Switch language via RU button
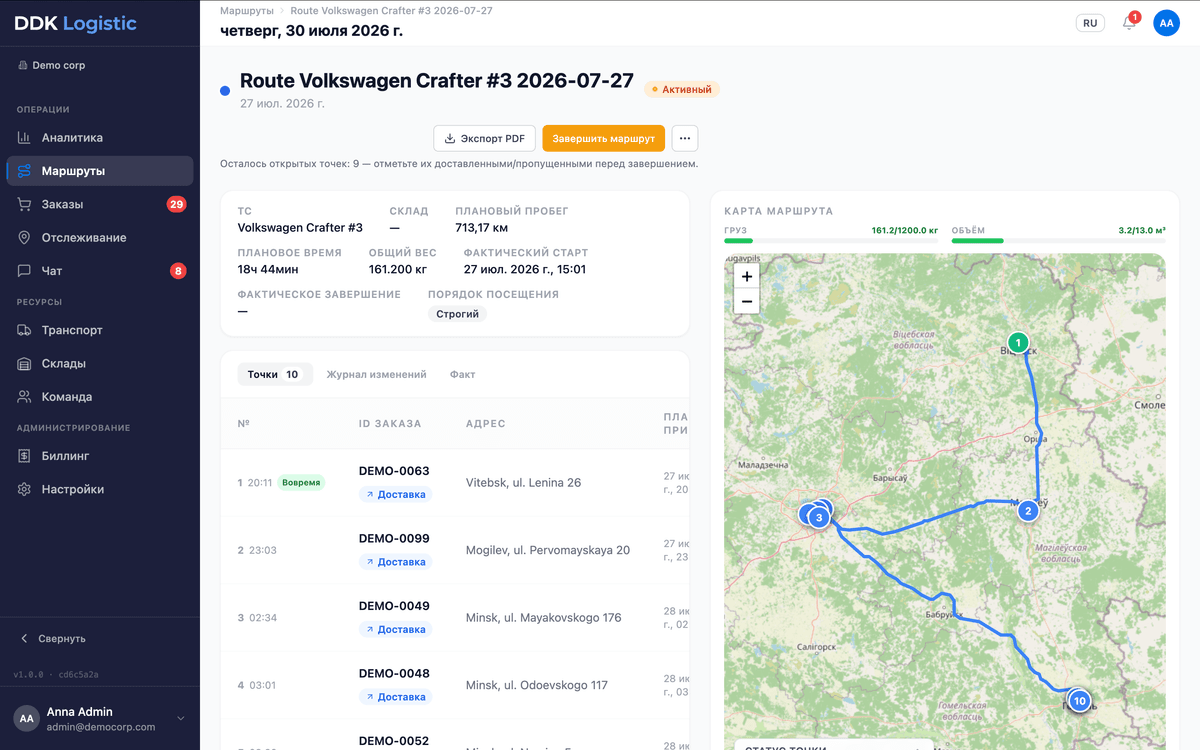Image resolution: width=1200 pixels, height=750 pixels. click(1090, 23)
